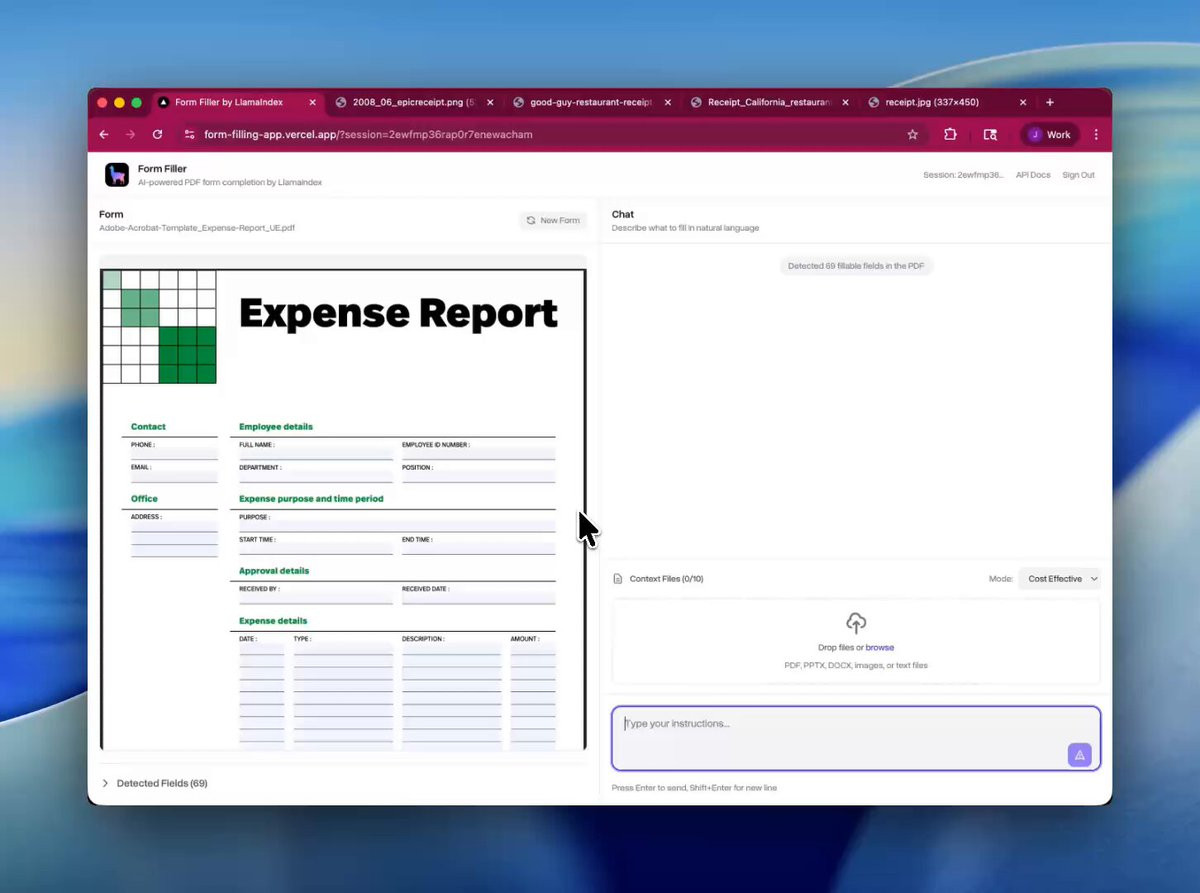The image size is (1200, 893).
Task: Open the API Docs link
Action: click(x=1033, y=175)
